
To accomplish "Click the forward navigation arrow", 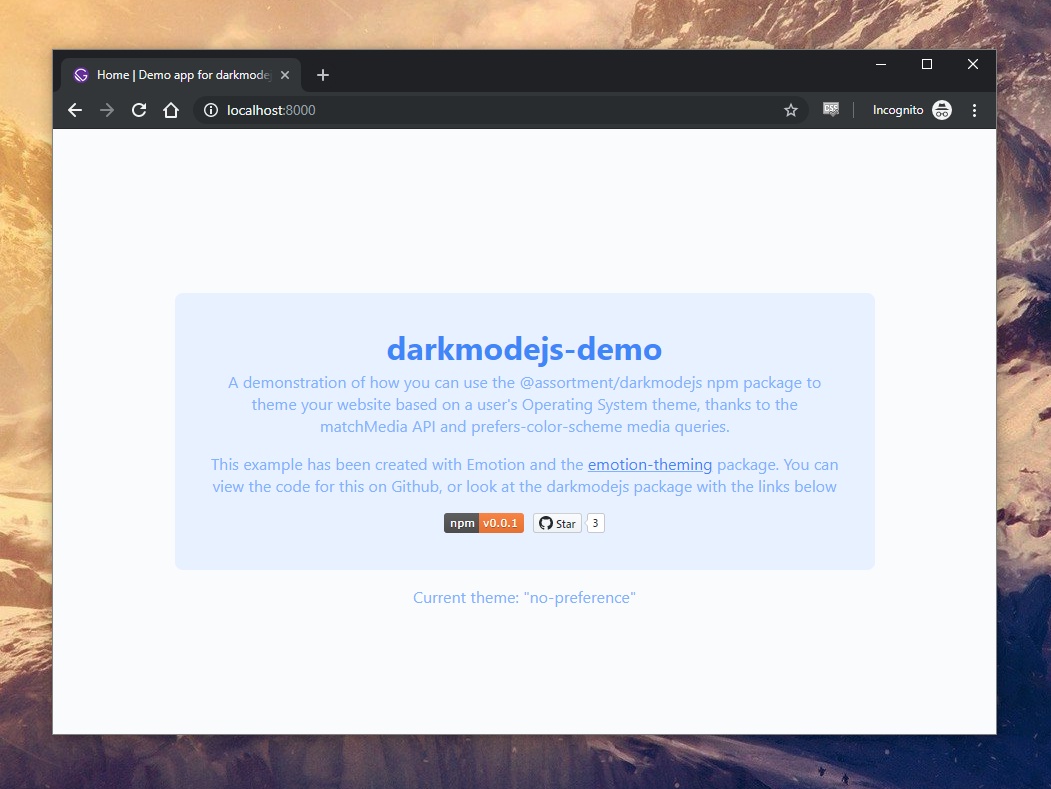I will 107,111.
